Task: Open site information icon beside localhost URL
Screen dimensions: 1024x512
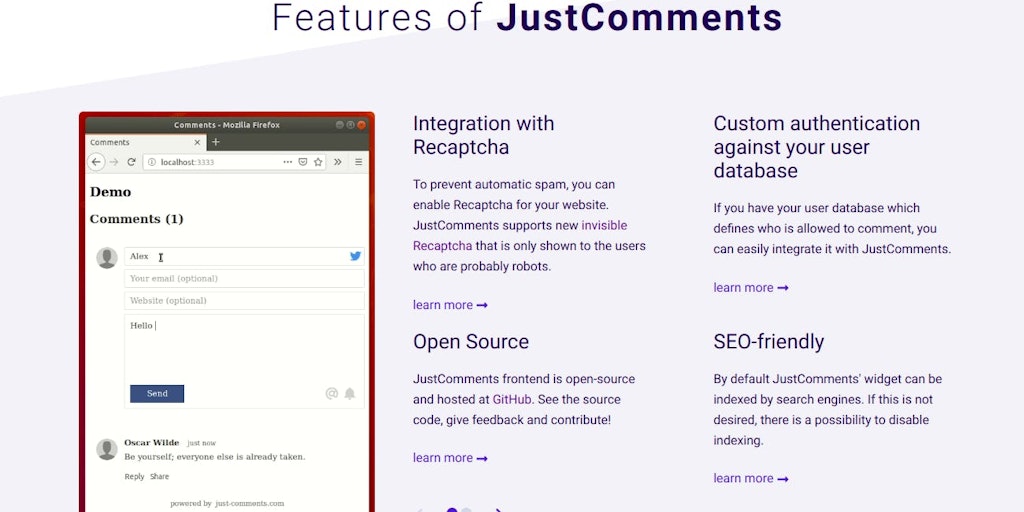Action: click(x=152, y=162)
